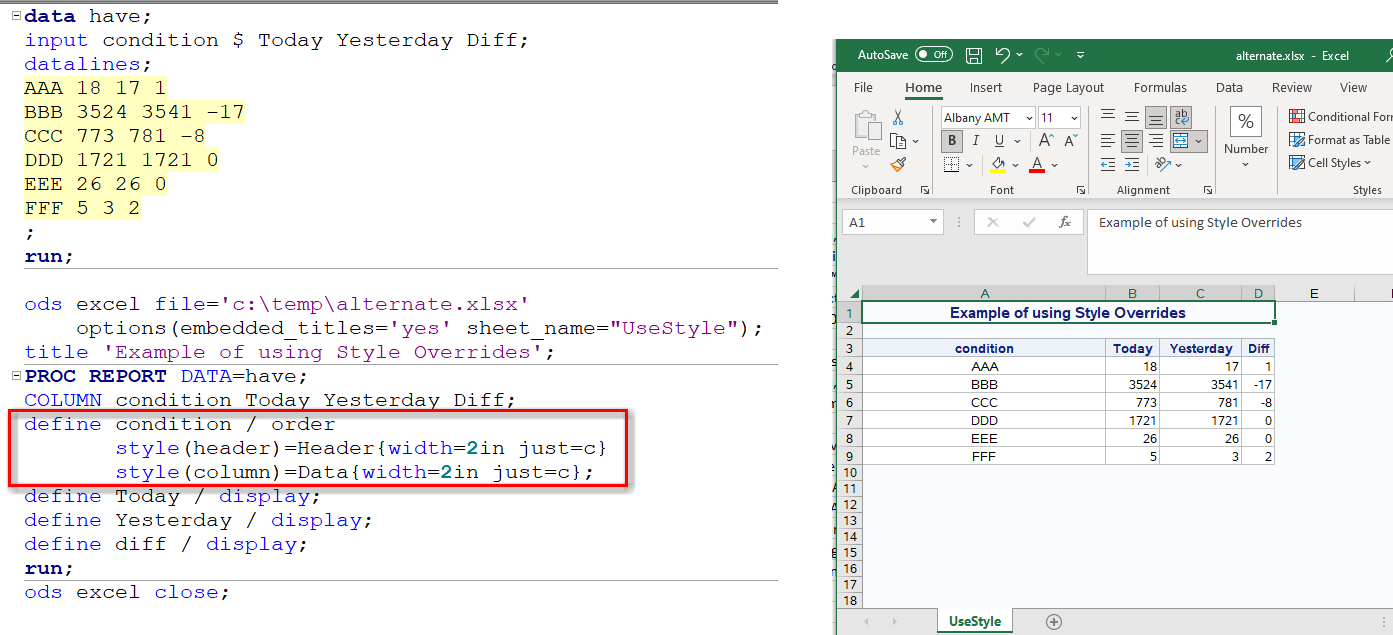Open the font size 11 dropdown
The height and width of the screenshot is (635, 1393).
click(x=1074, y=118)
